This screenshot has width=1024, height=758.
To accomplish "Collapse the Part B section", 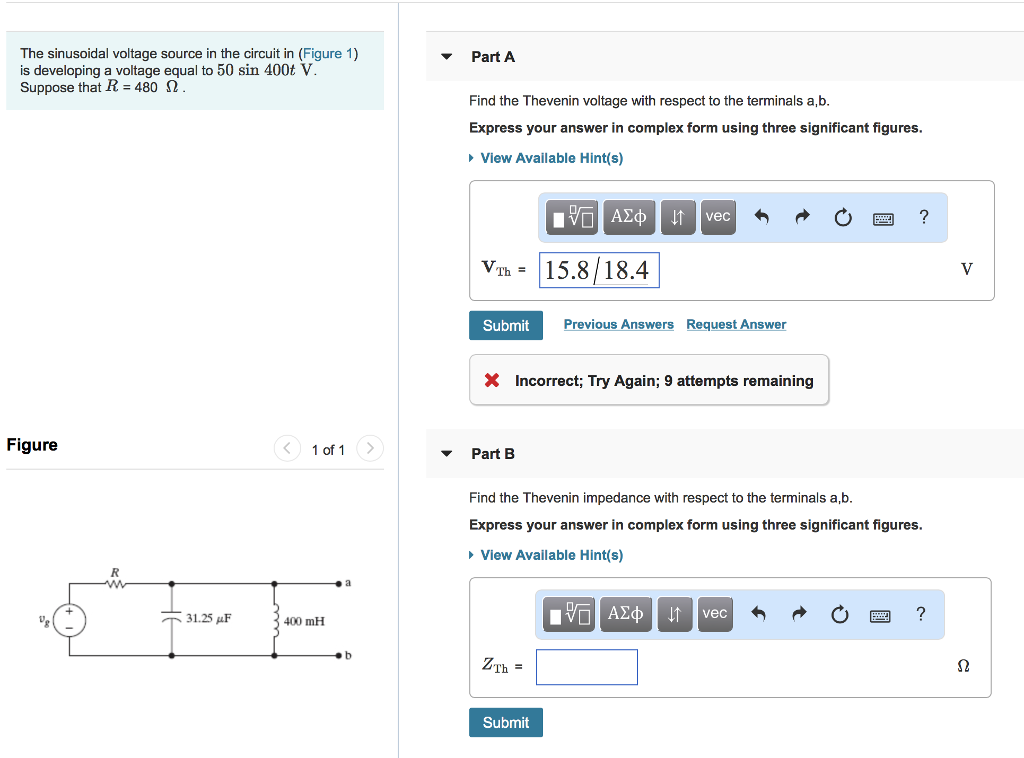I will click(446, 453).
